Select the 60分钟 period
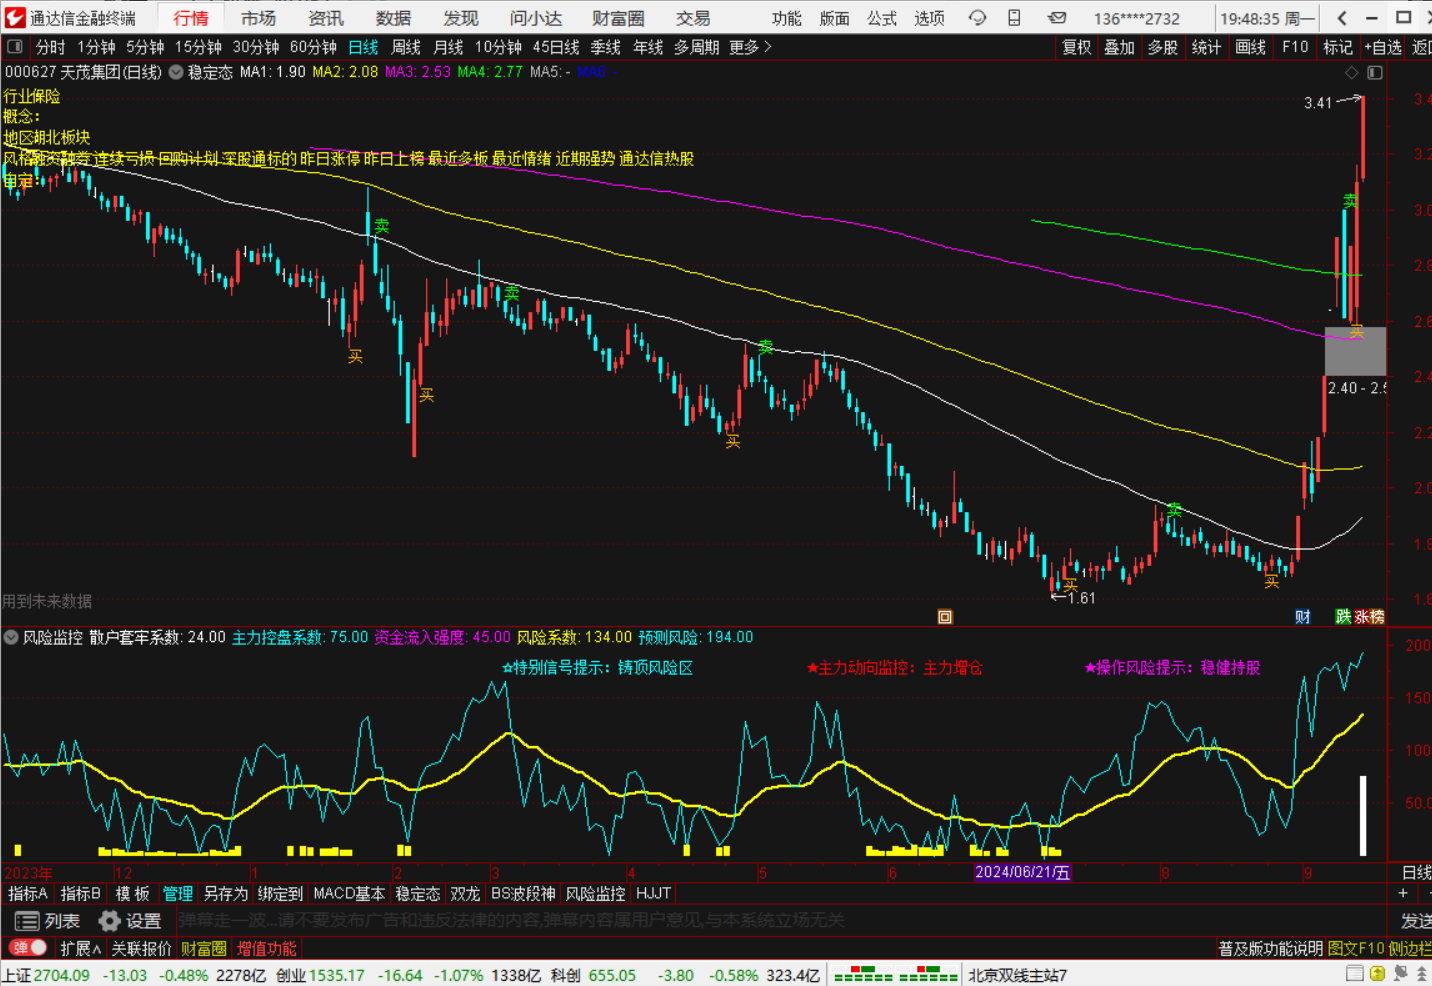Viewport: 1432px width, 986px height. click(x=313, y=47)
